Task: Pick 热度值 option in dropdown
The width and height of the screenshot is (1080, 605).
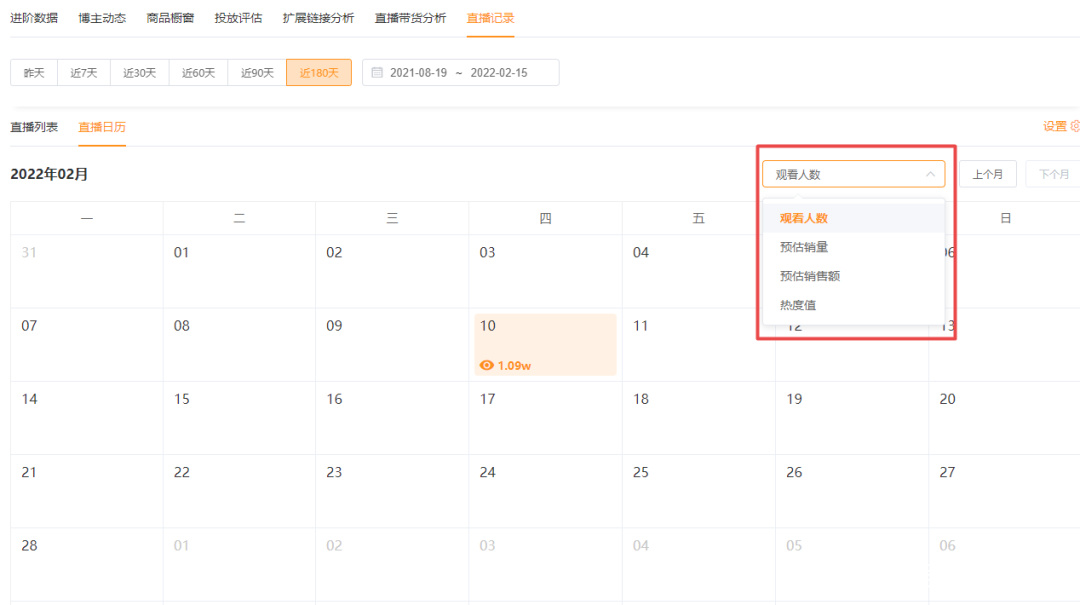Action: pos(798,305)
